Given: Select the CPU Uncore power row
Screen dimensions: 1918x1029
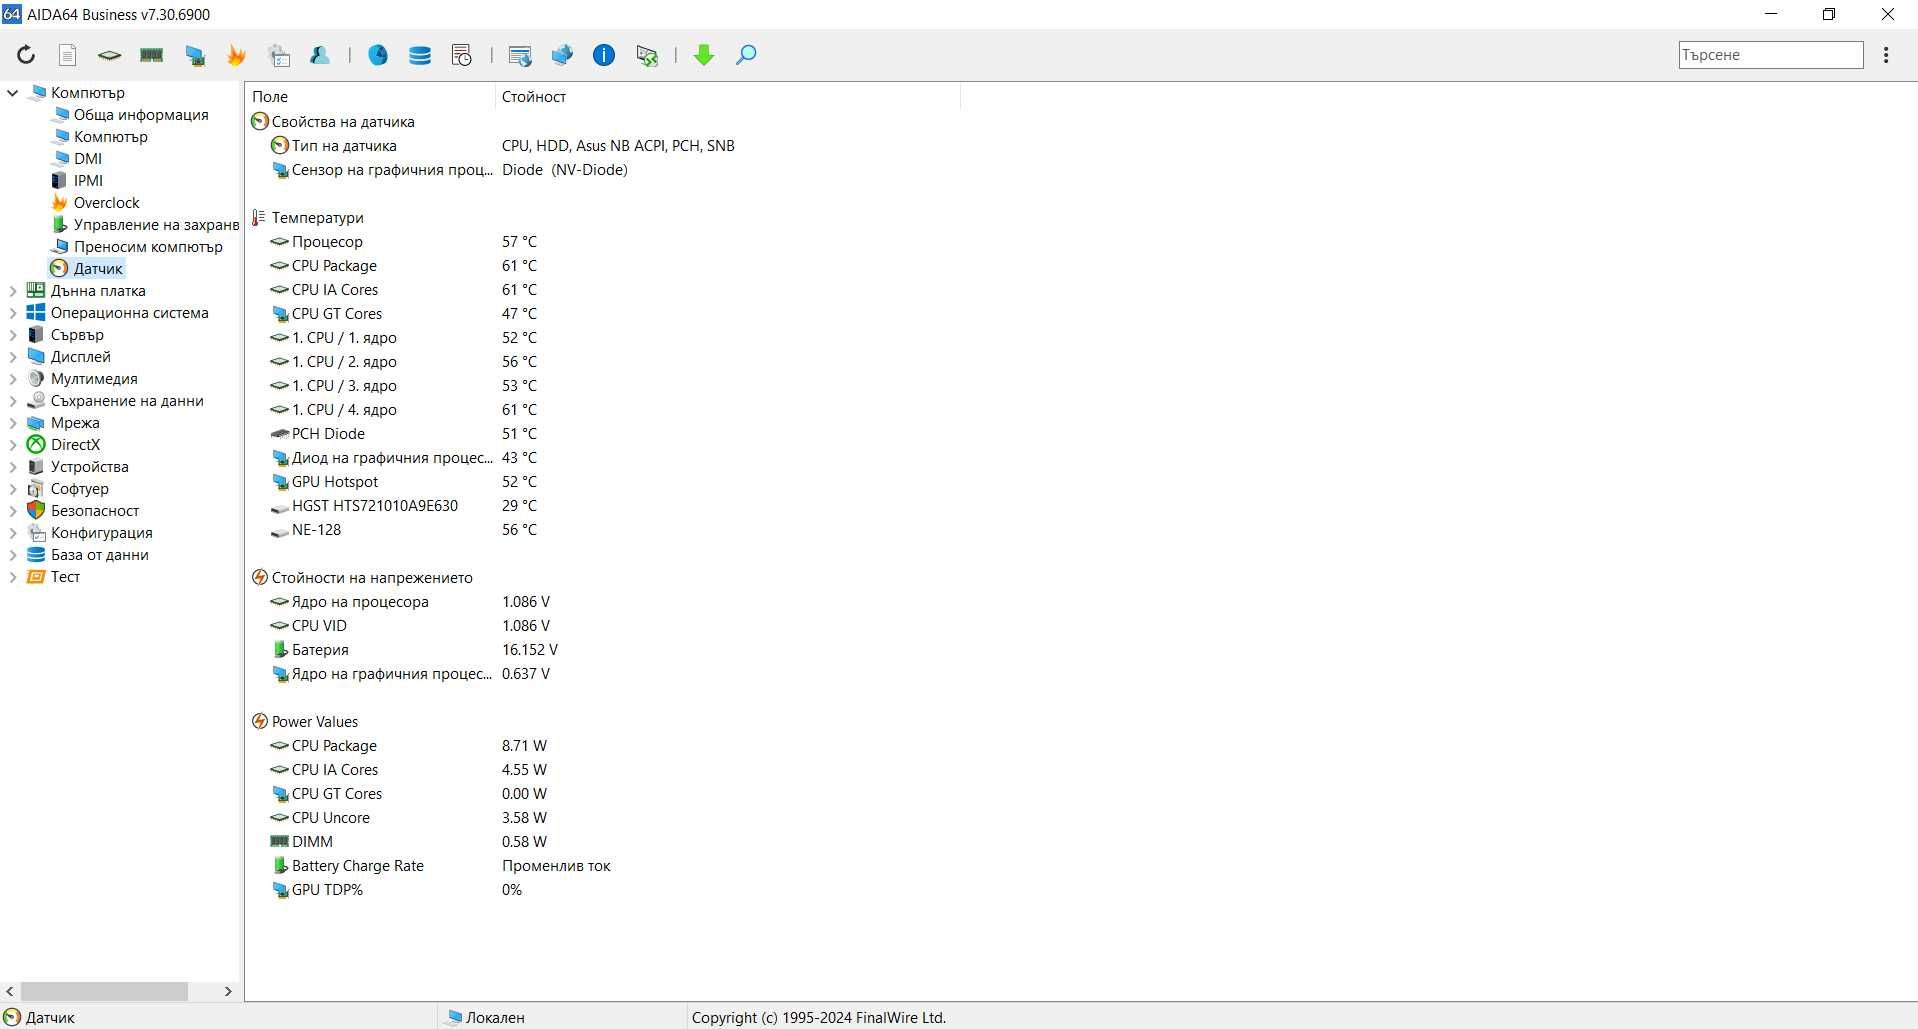Looking at the screenshot, I should [x=408, y=818].
